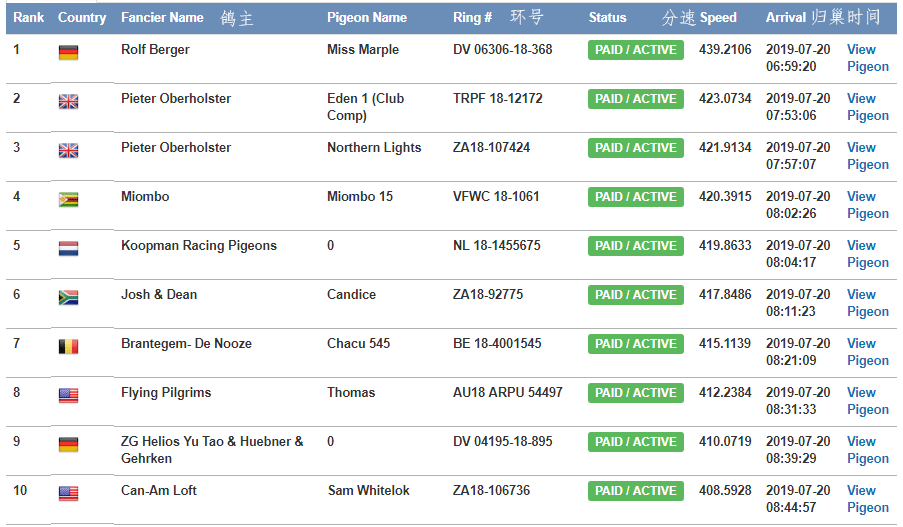Open View Pigeon link for Northern Lights

866,156
